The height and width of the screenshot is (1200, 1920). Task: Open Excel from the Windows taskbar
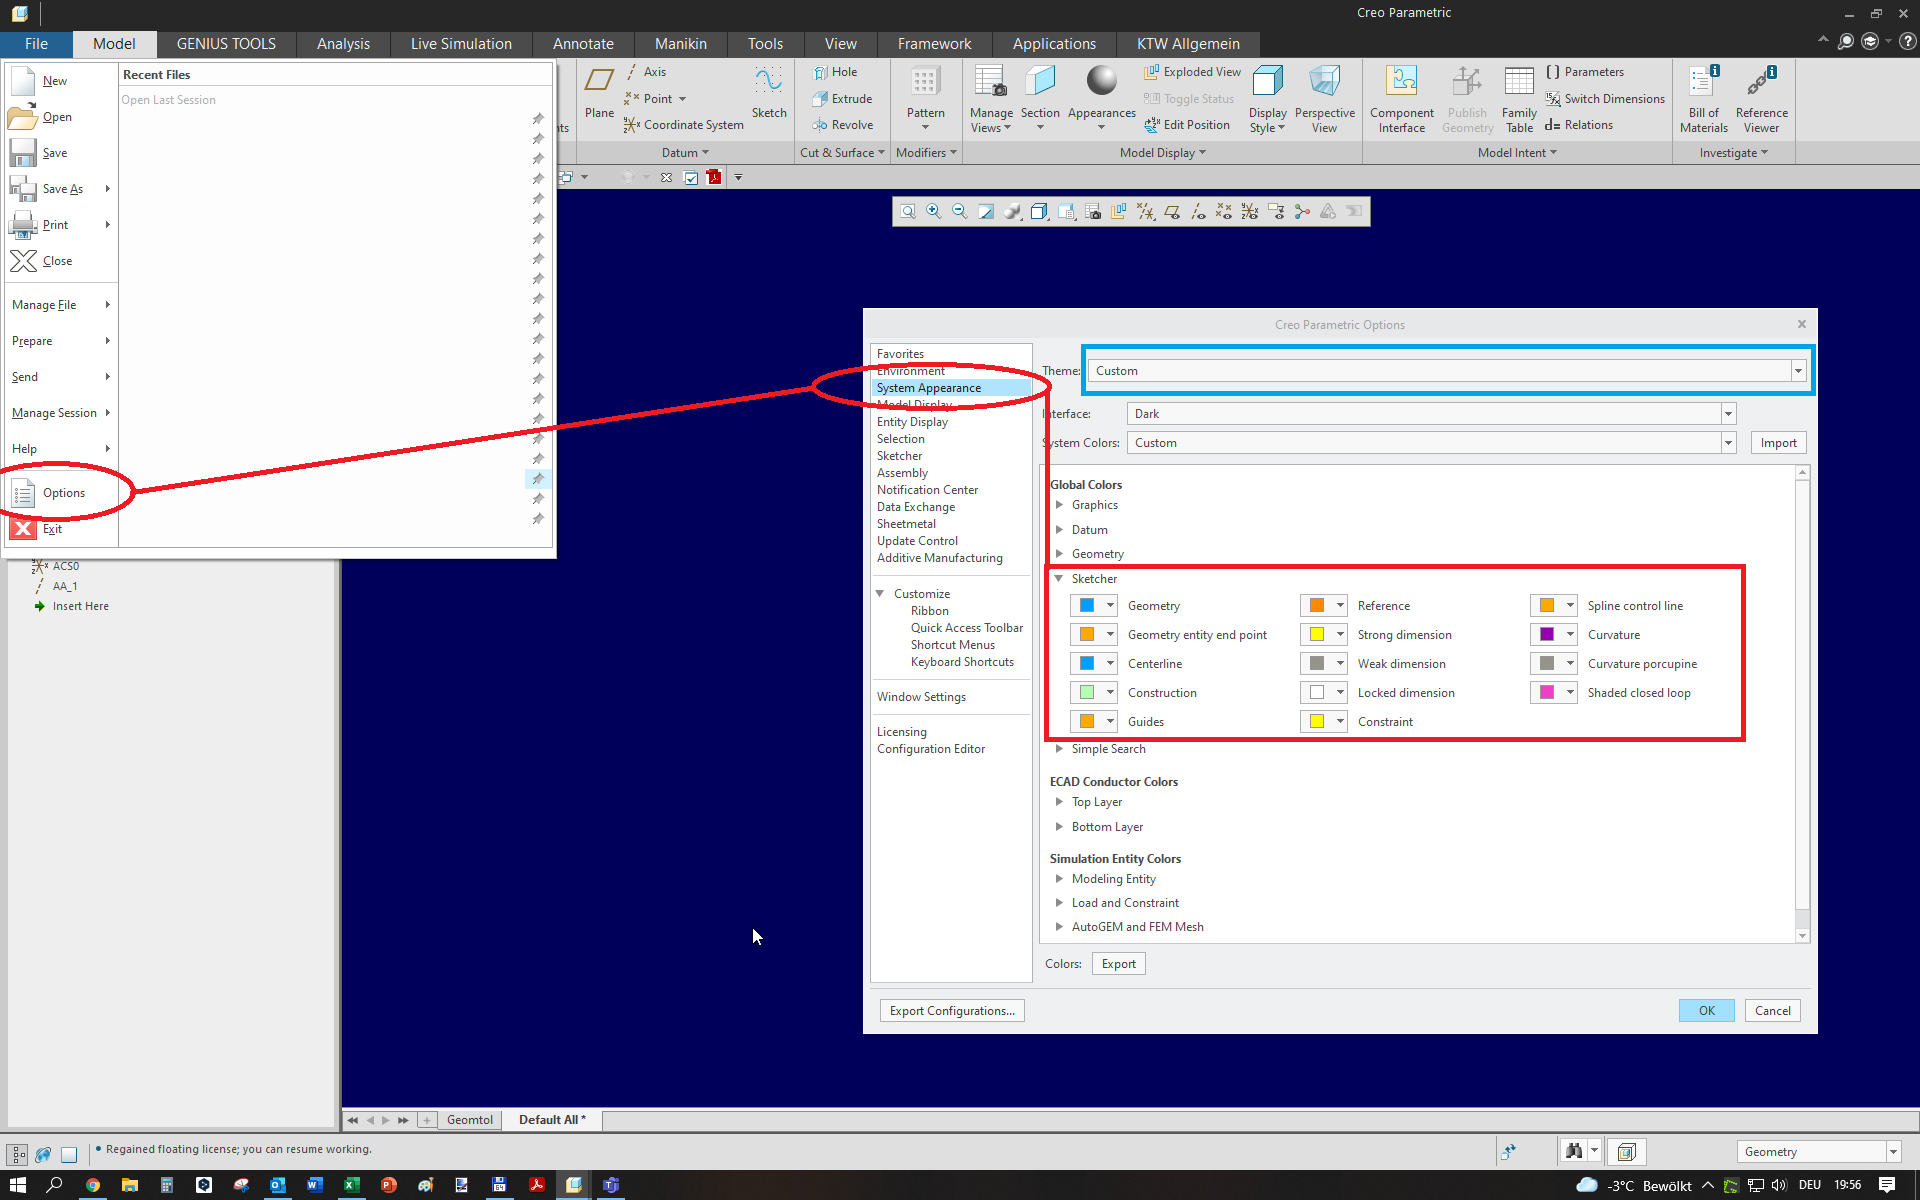(x=352, y=1185)
